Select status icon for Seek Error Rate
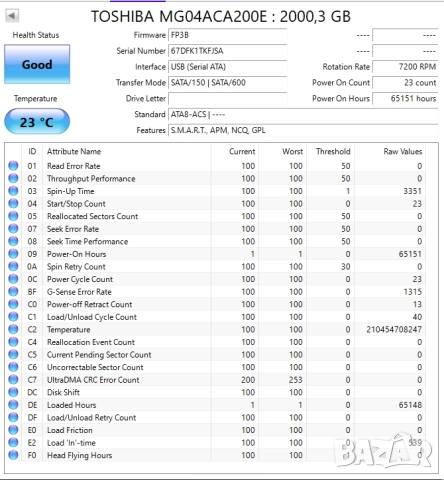This screenshot has width=444, height=480. click(x=13, y=229)
